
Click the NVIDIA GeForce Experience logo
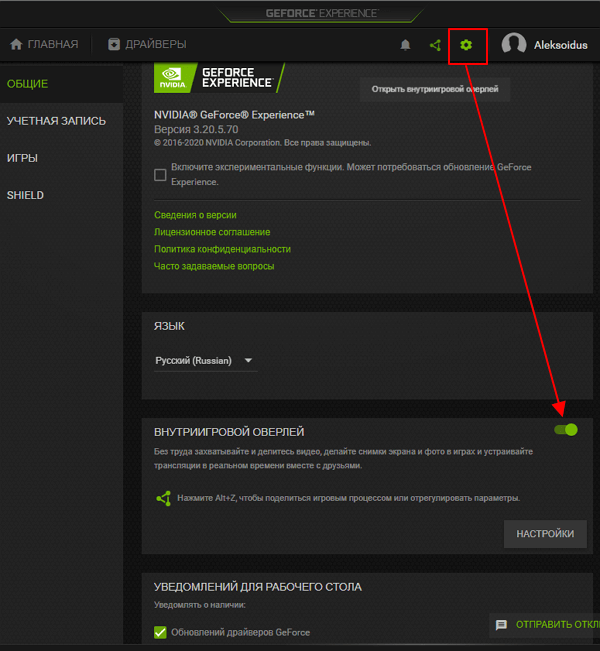tap(219, 78)
